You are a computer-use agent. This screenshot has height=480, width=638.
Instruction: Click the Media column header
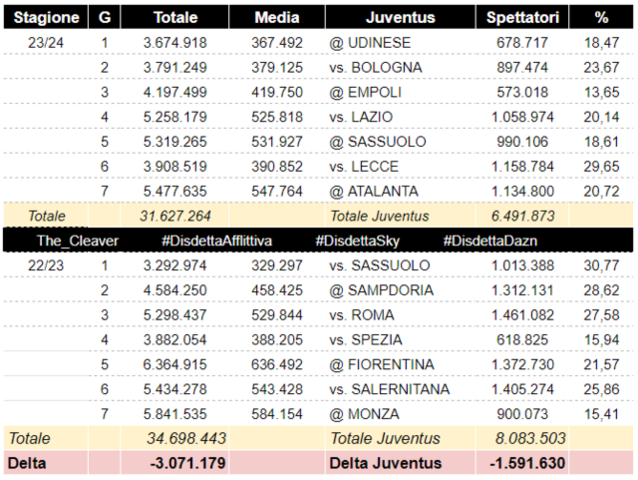276,17
